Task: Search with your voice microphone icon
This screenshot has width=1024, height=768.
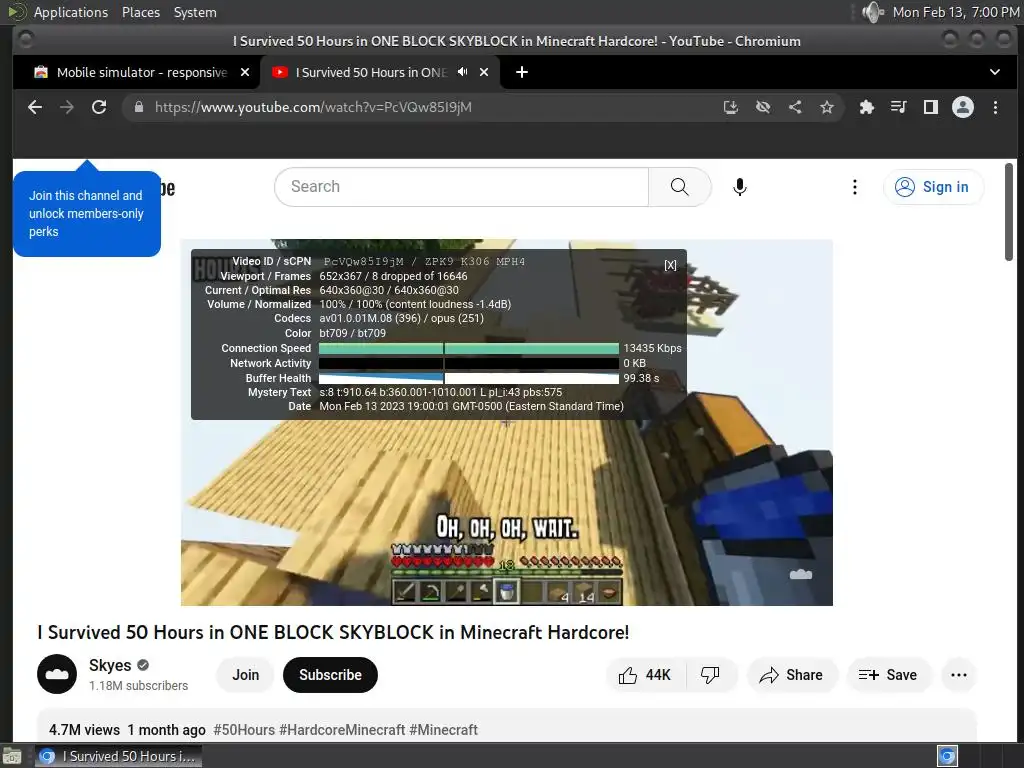Action: coord(739,187)
